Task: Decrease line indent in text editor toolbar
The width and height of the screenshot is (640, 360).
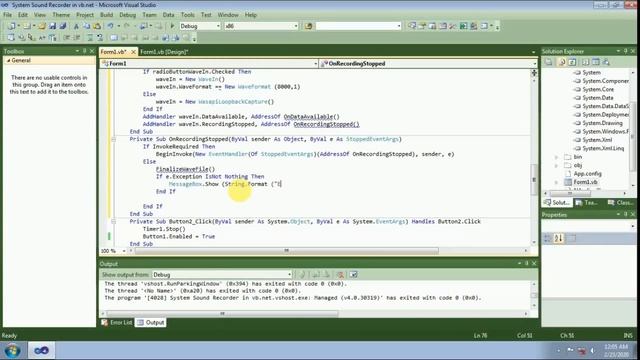Action: tap(67, 38)
